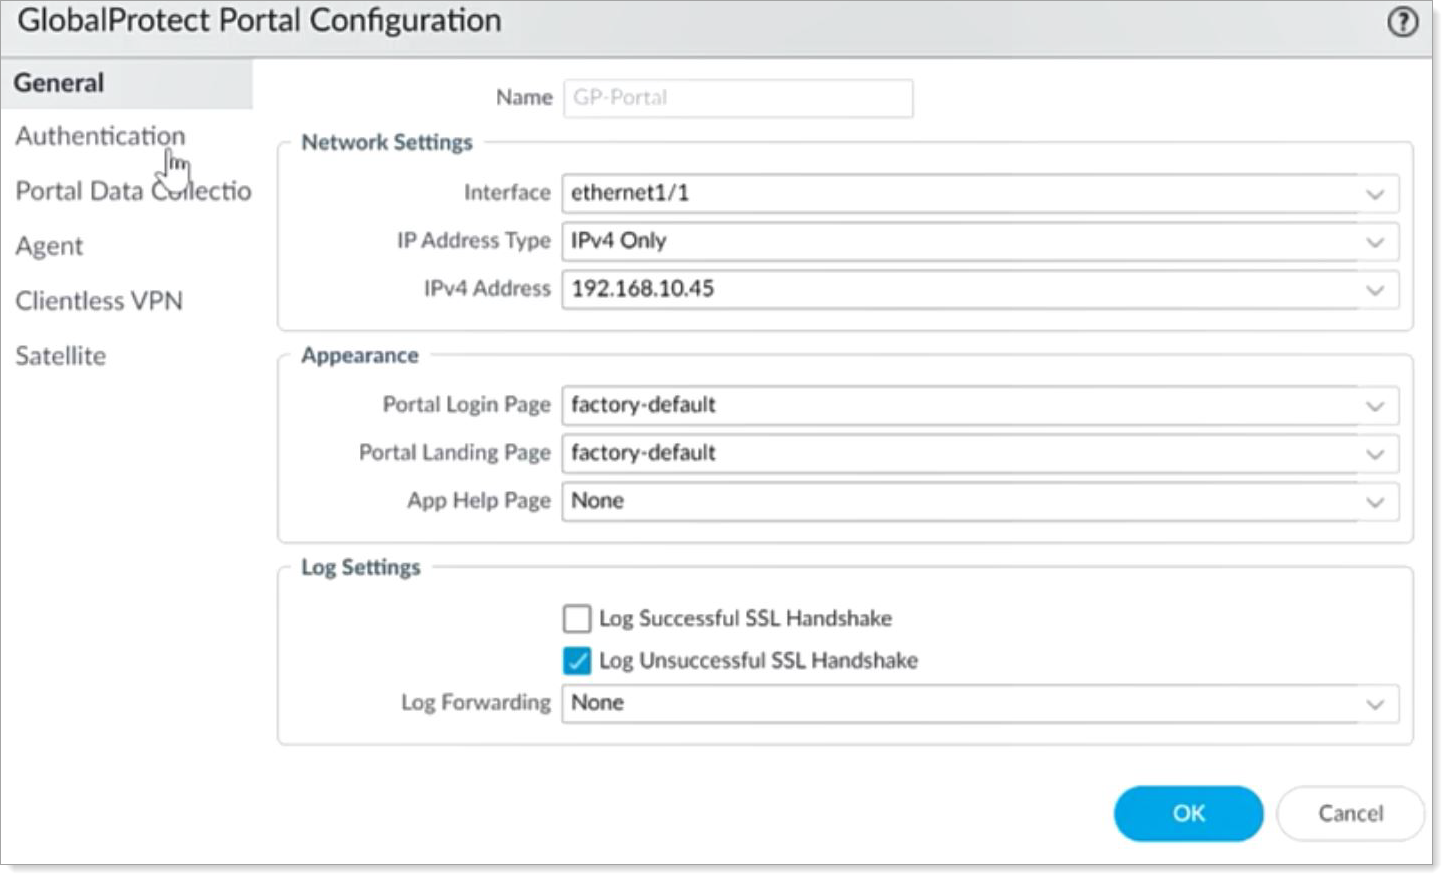1448x880 pixels.
Task: Click None in App Help Page field
Action: (x=980, y=501)
